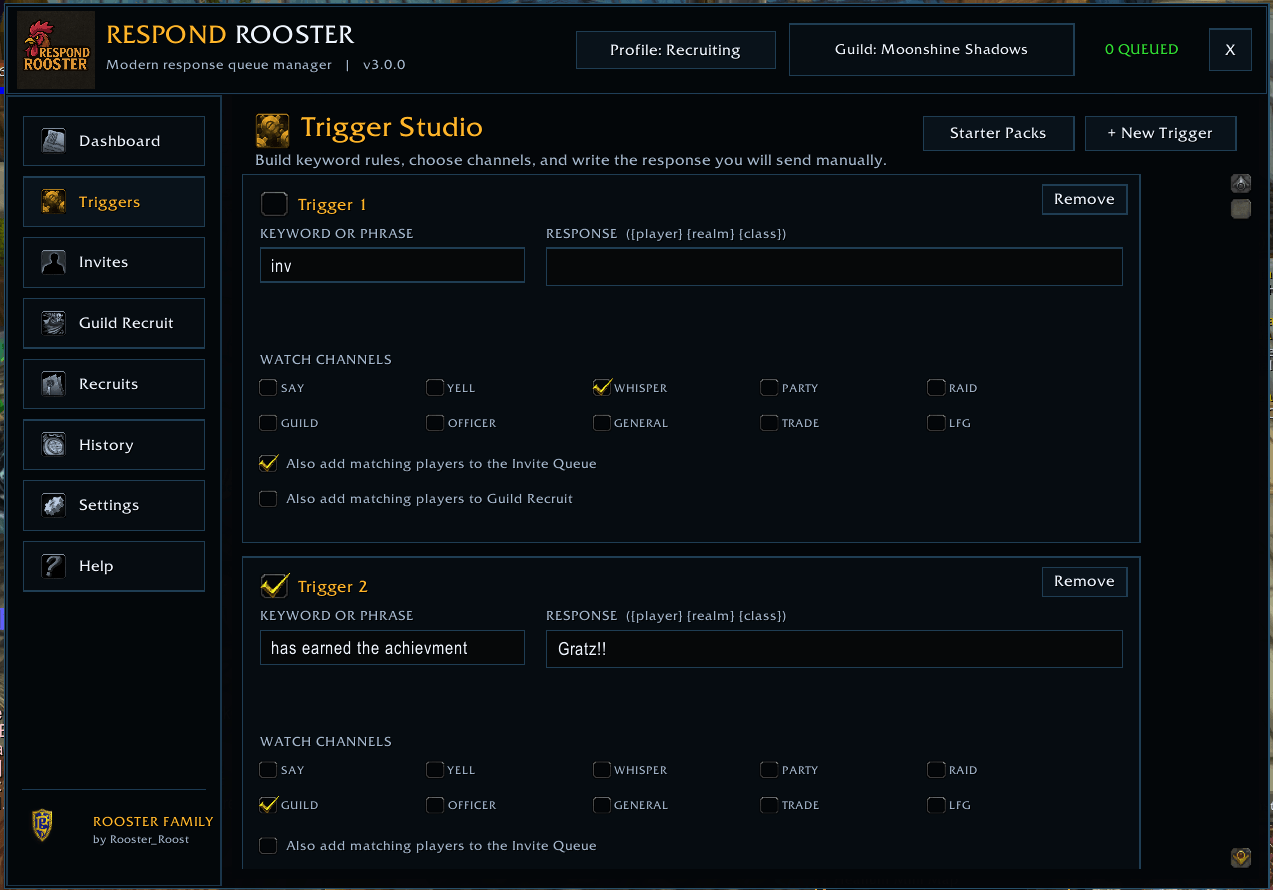This screenshot has height=890, width=1273.
Task: Check SAY channel for Trigger 1
Action: 268,388
